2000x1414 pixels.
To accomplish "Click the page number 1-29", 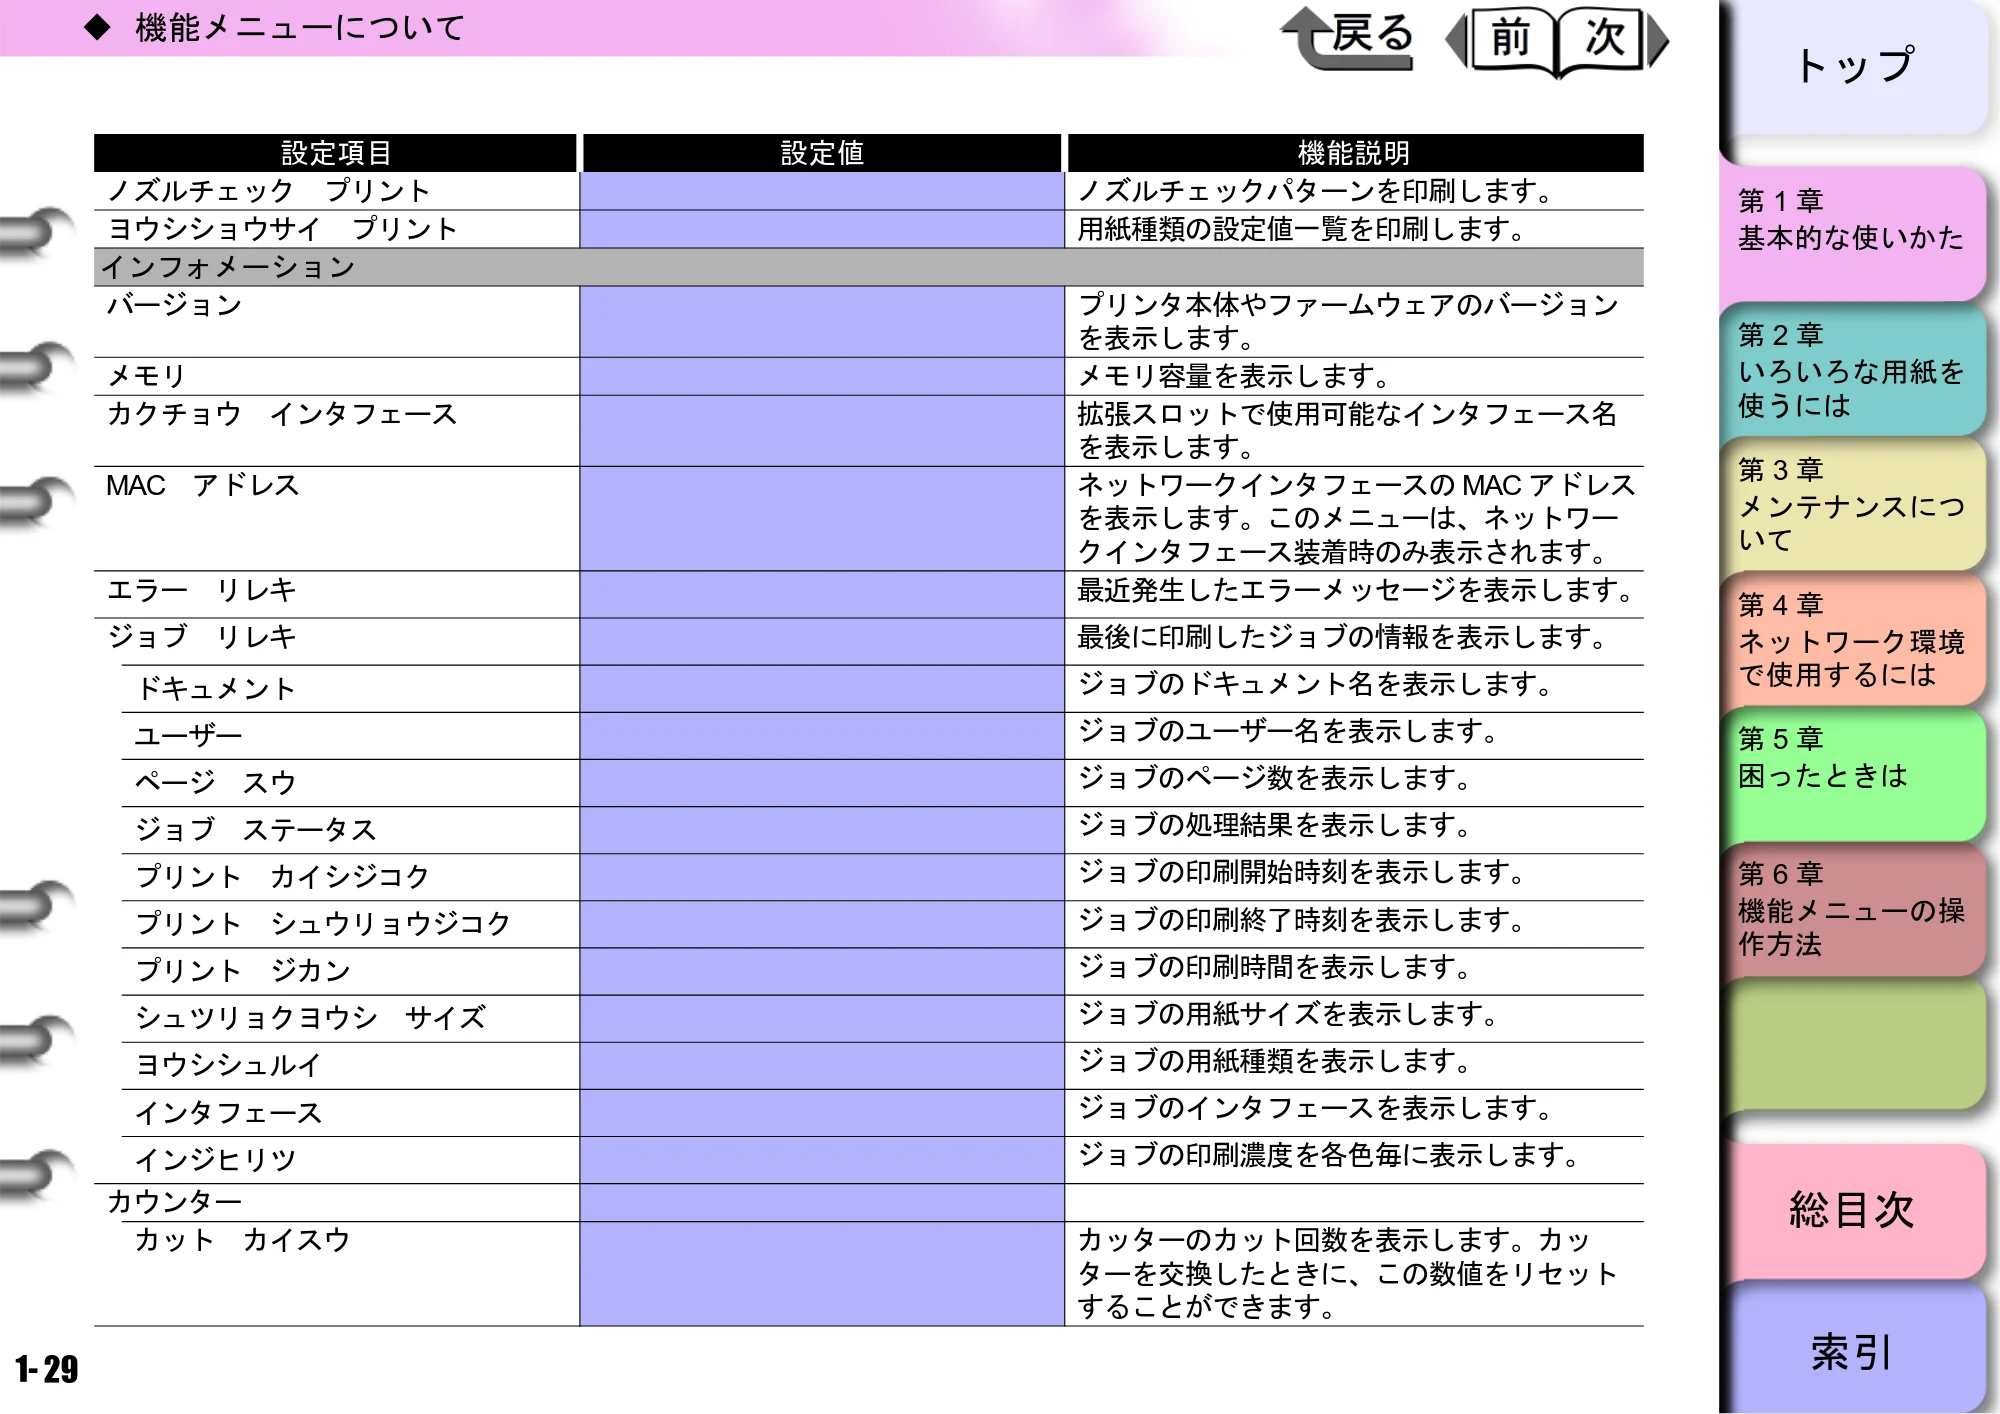I will coord(46,1369).
